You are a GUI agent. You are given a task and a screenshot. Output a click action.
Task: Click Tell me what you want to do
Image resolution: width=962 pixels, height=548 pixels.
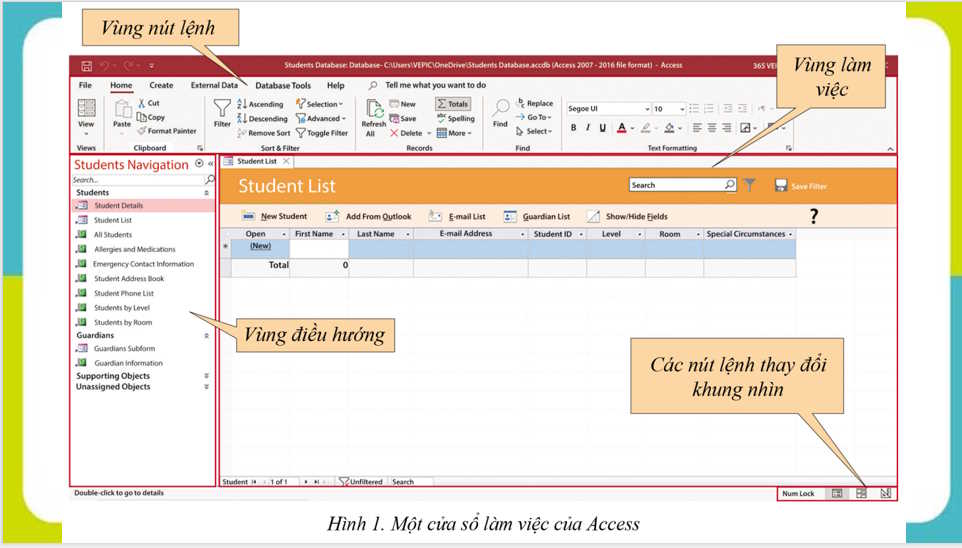435,85
